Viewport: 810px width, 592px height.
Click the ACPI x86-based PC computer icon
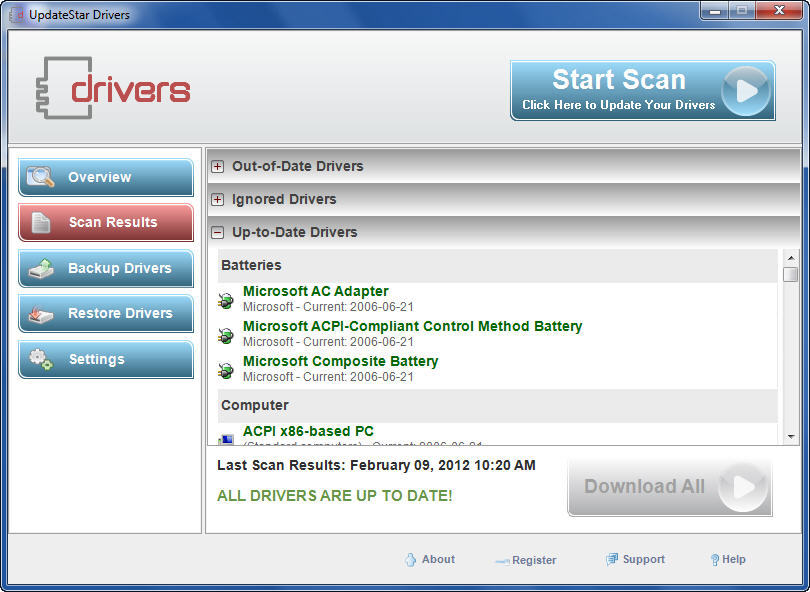(x=226, y=440)
